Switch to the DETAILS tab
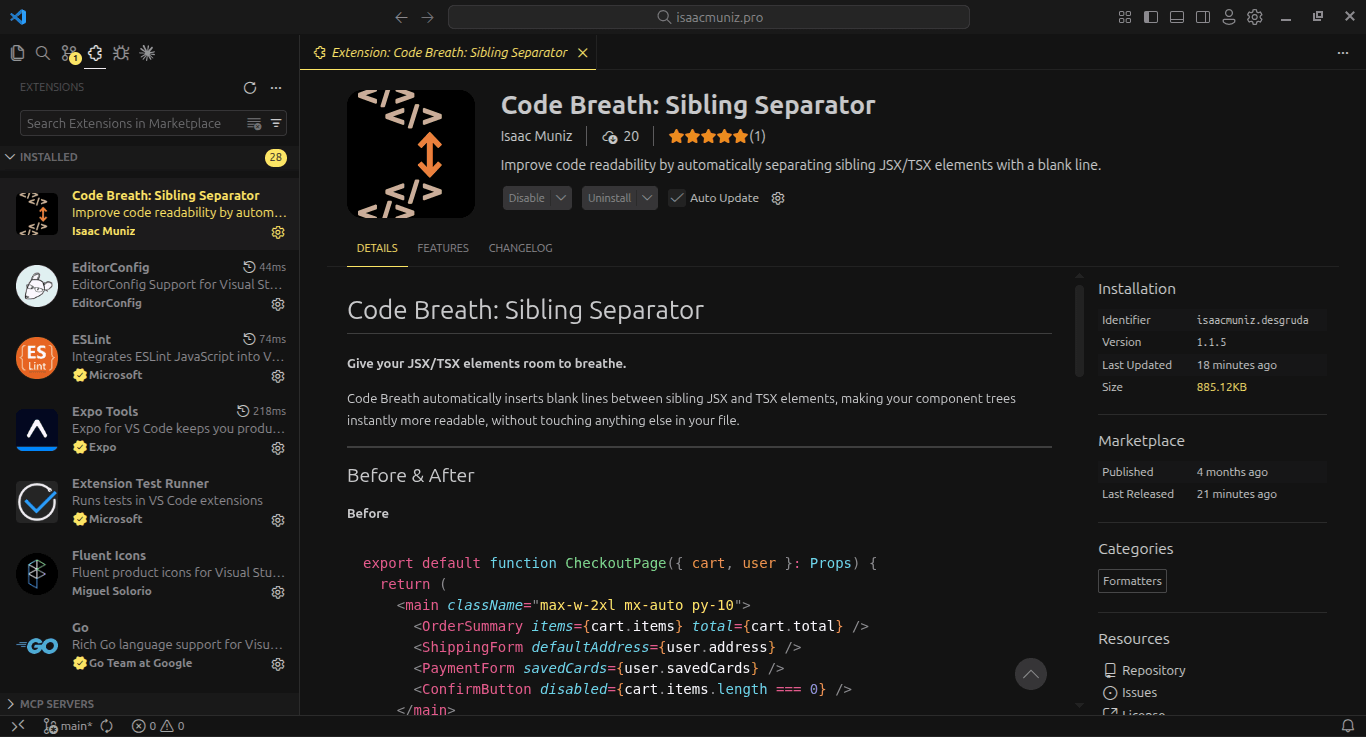The image size is (1366, 737). pyautogui.click(x=377, y=248)
